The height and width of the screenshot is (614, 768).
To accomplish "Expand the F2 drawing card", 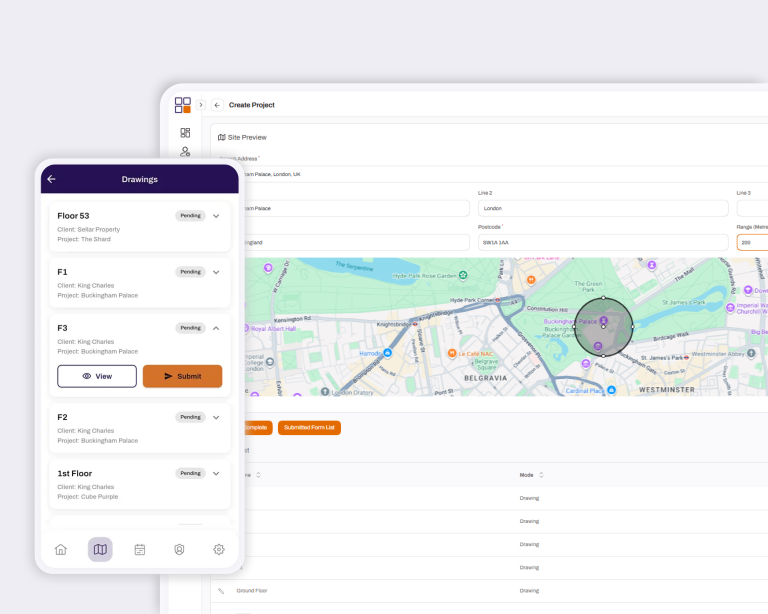I will pos(216,417).
